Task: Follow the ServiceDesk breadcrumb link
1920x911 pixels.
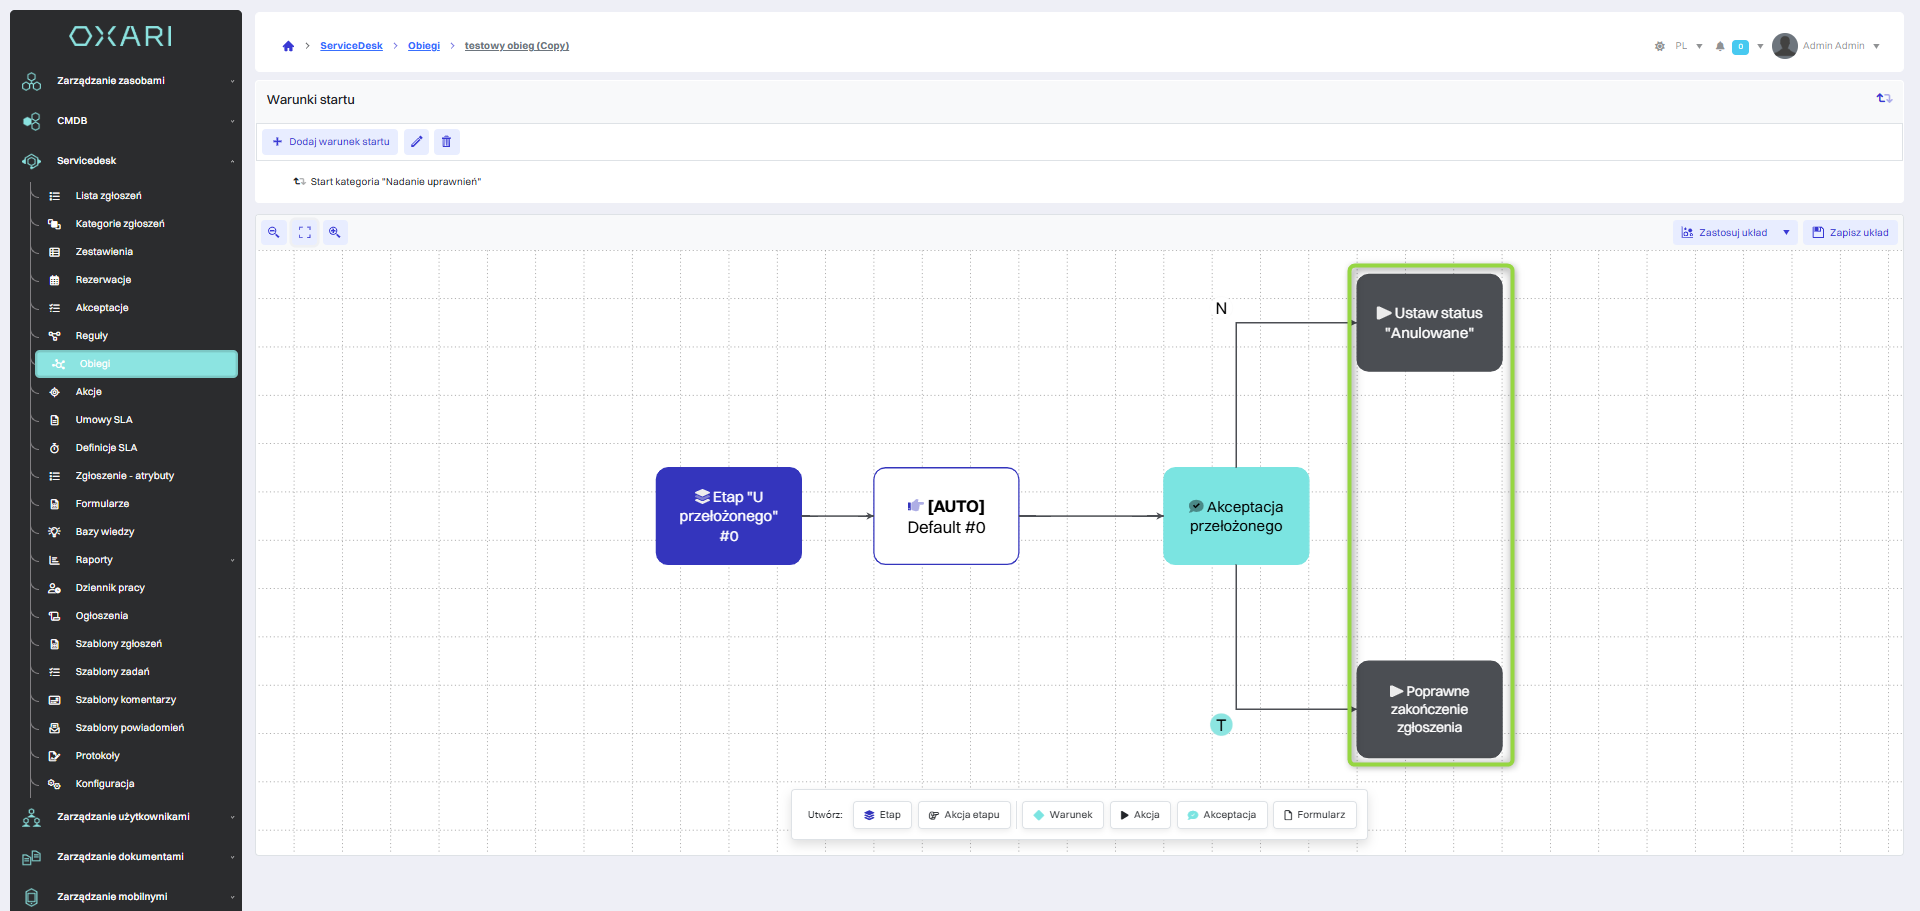Action: (x=351, y=46)
